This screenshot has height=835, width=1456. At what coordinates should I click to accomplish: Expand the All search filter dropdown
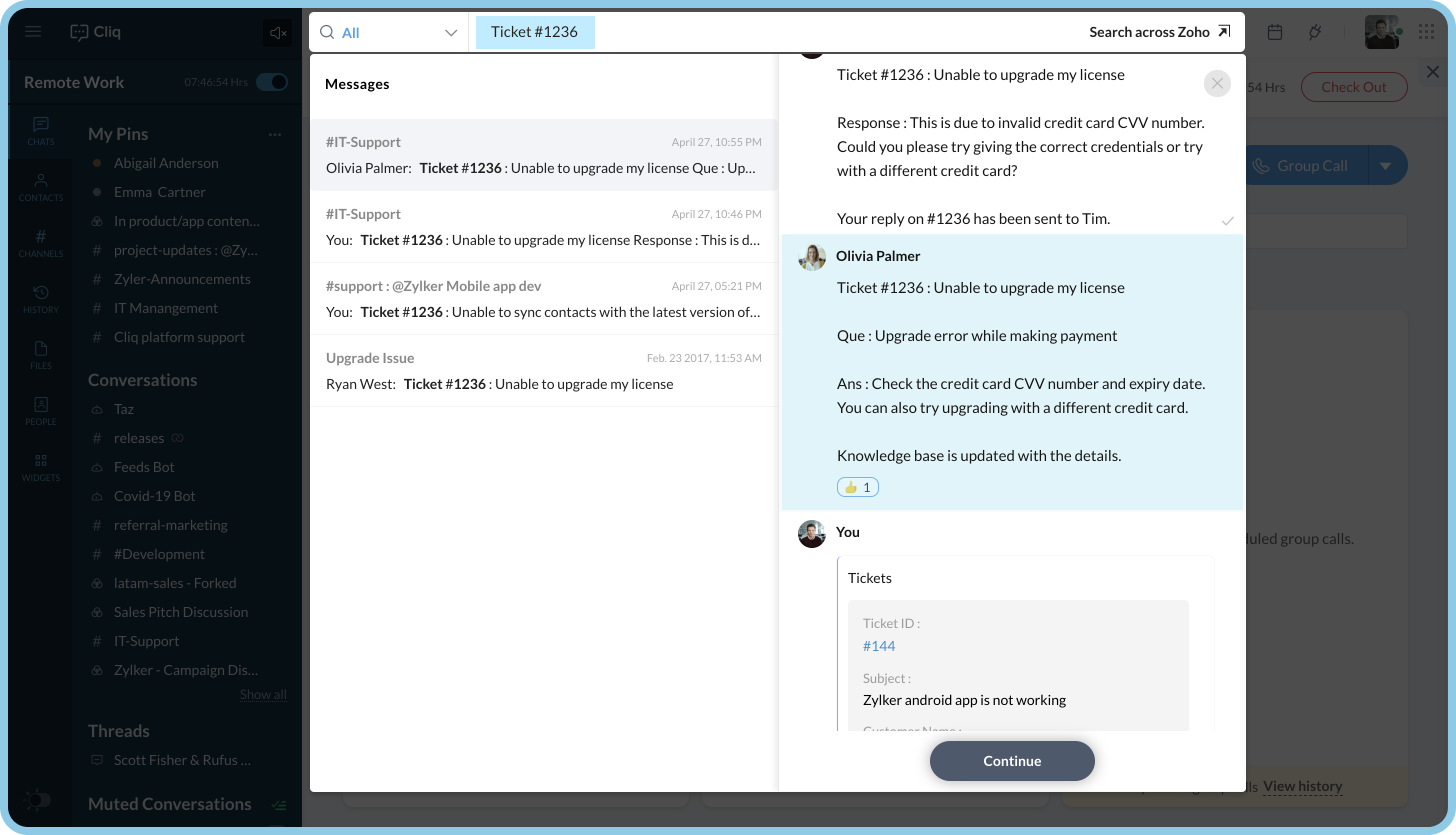389,32
